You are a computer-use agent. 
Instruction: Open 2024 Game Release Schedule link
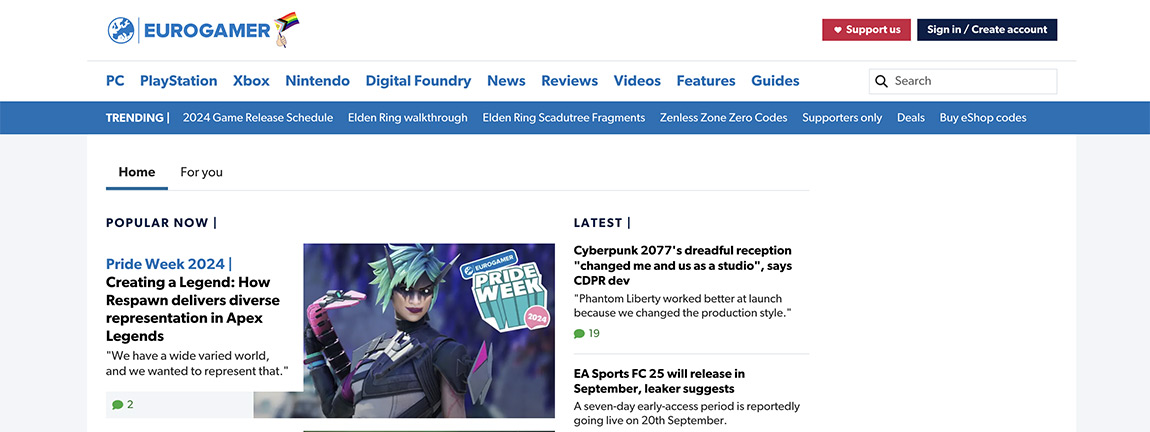click(257, 117)
